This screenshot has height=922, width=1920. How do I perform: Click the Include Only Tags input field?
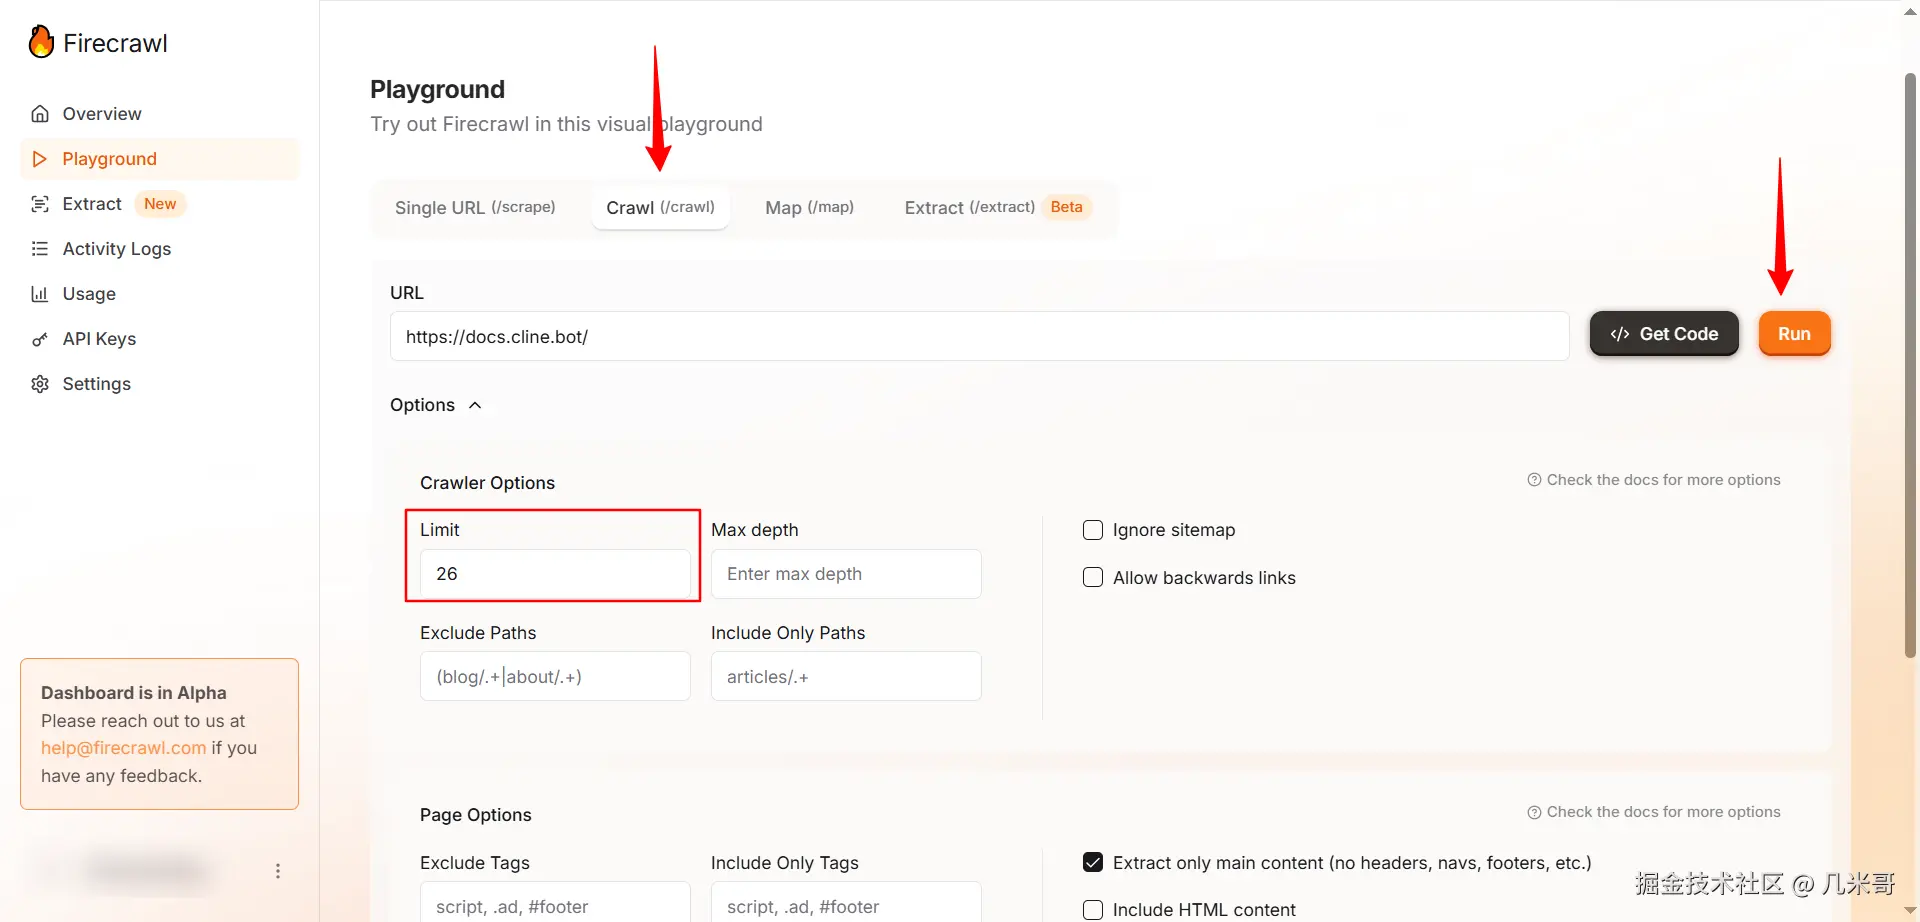[x=846, y=902]
